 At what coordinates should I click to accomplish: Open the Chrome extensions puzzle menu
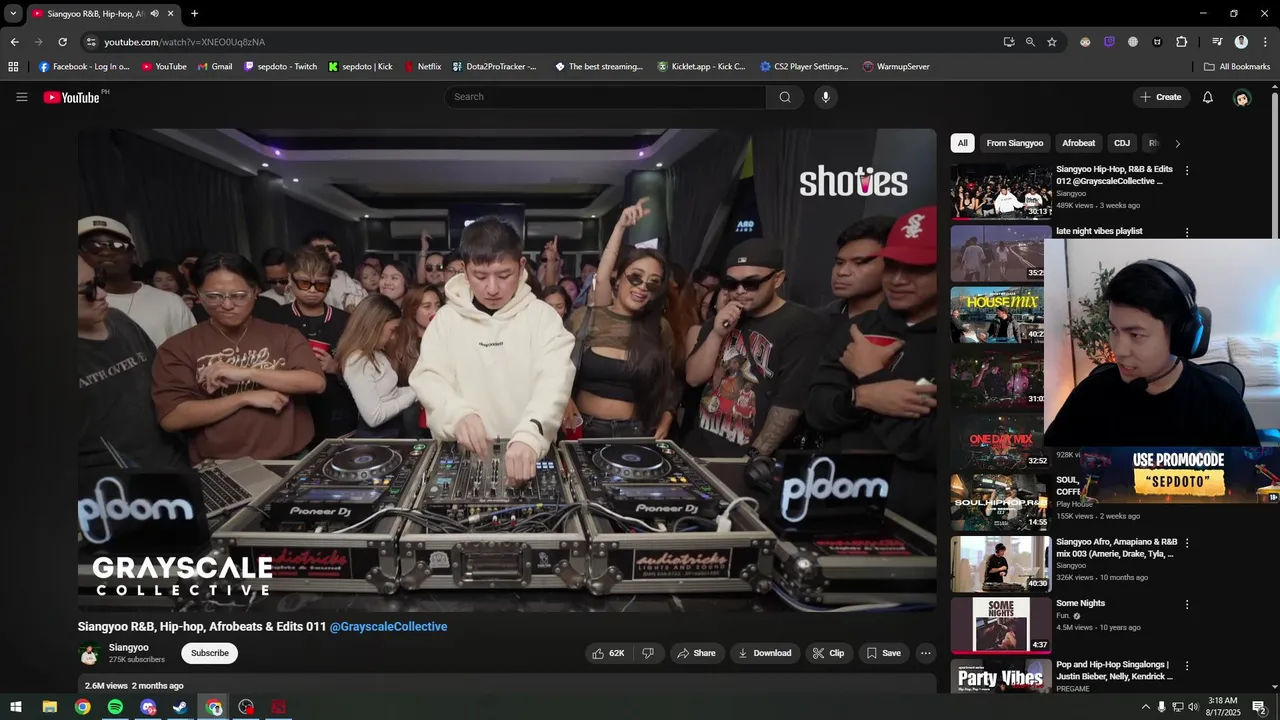1181,42
